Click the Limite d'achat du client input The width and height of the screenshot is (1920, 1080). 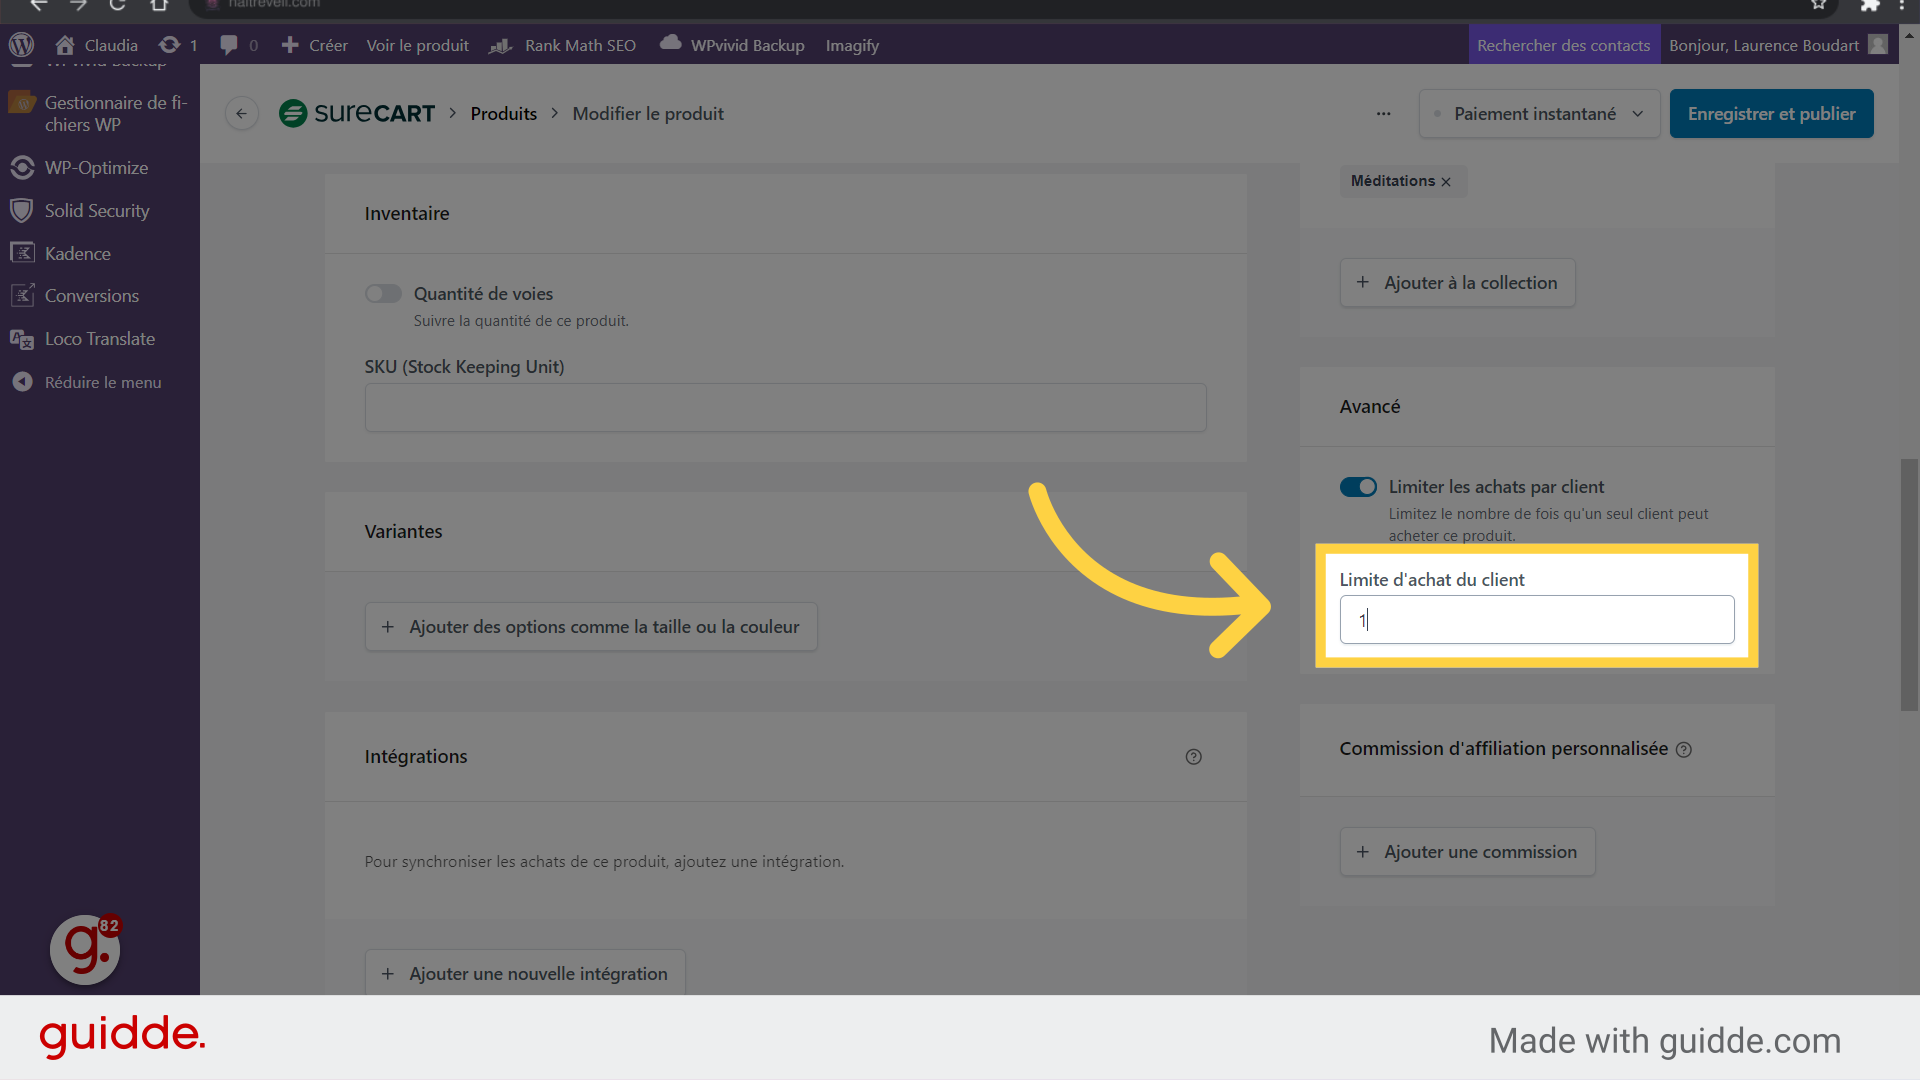point(1537,619)
